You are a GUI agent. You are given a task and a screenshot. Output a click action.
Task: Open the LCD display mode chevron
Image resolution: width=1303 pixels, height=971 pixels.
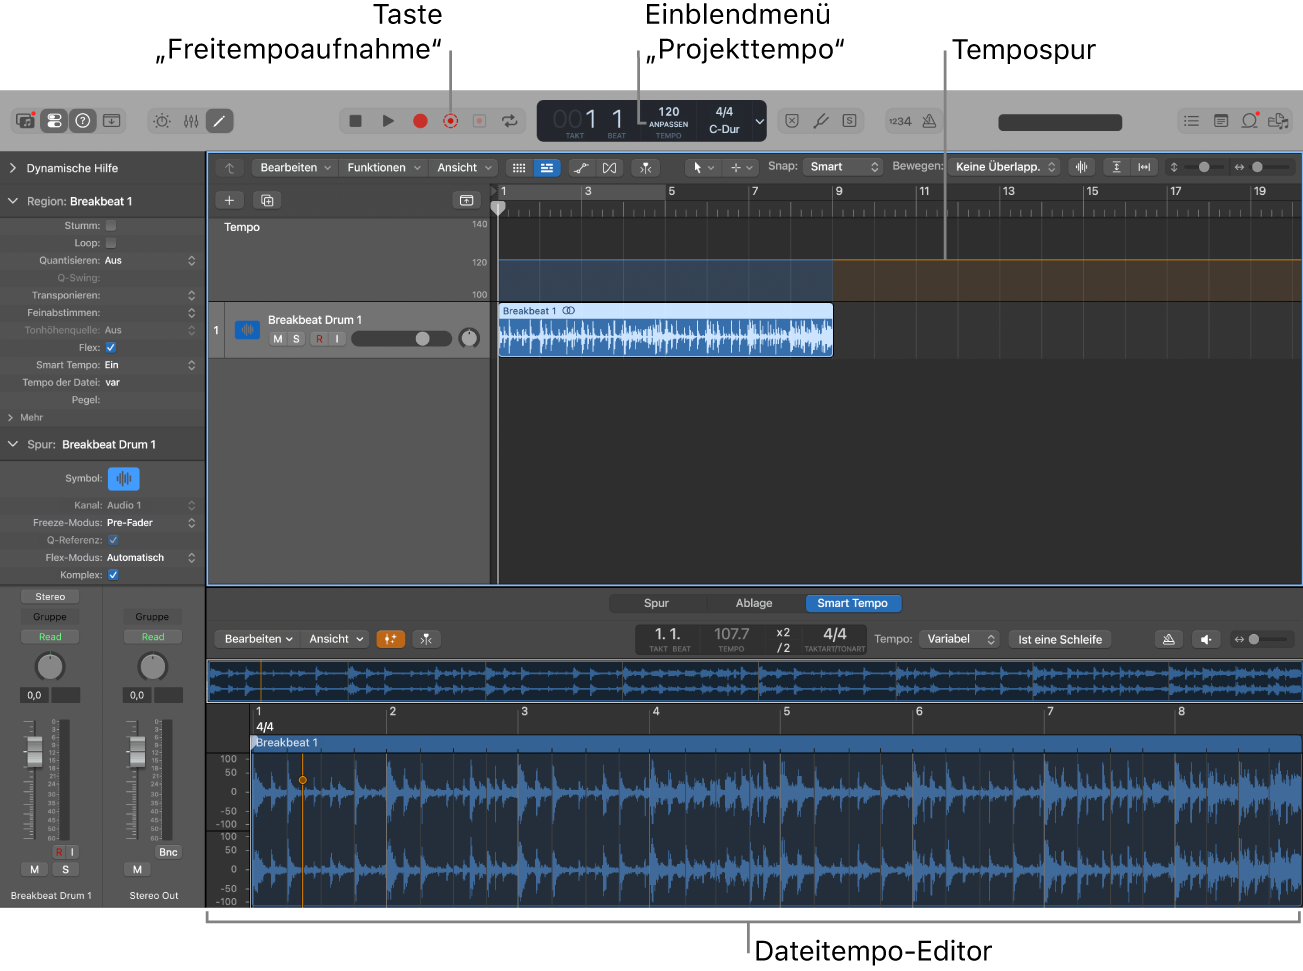(x=760, y=122)
